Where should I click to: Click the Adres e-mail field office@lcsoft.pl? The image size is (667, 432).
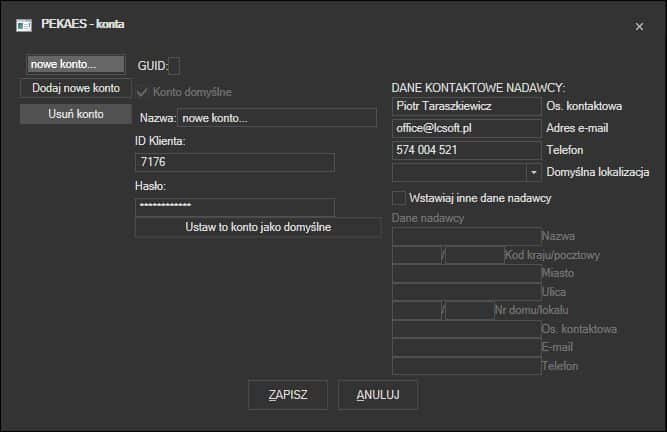(466, 128)
